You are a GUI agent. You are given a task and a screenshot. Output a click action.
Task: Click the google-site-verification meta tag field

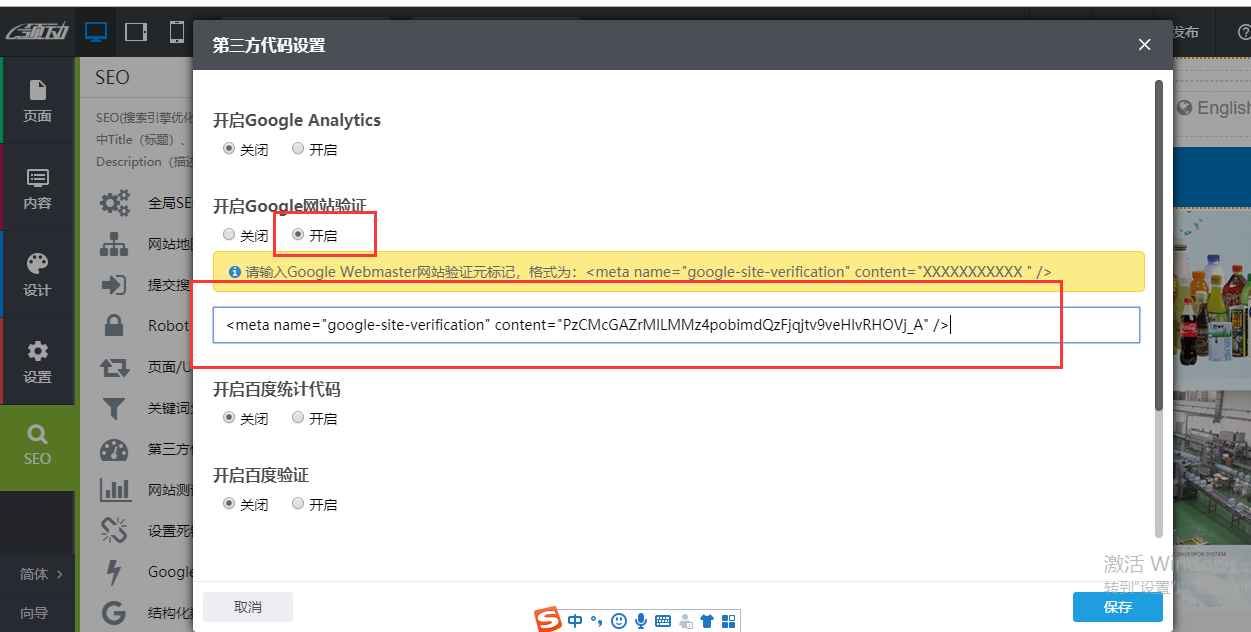[x=675, y=325]
